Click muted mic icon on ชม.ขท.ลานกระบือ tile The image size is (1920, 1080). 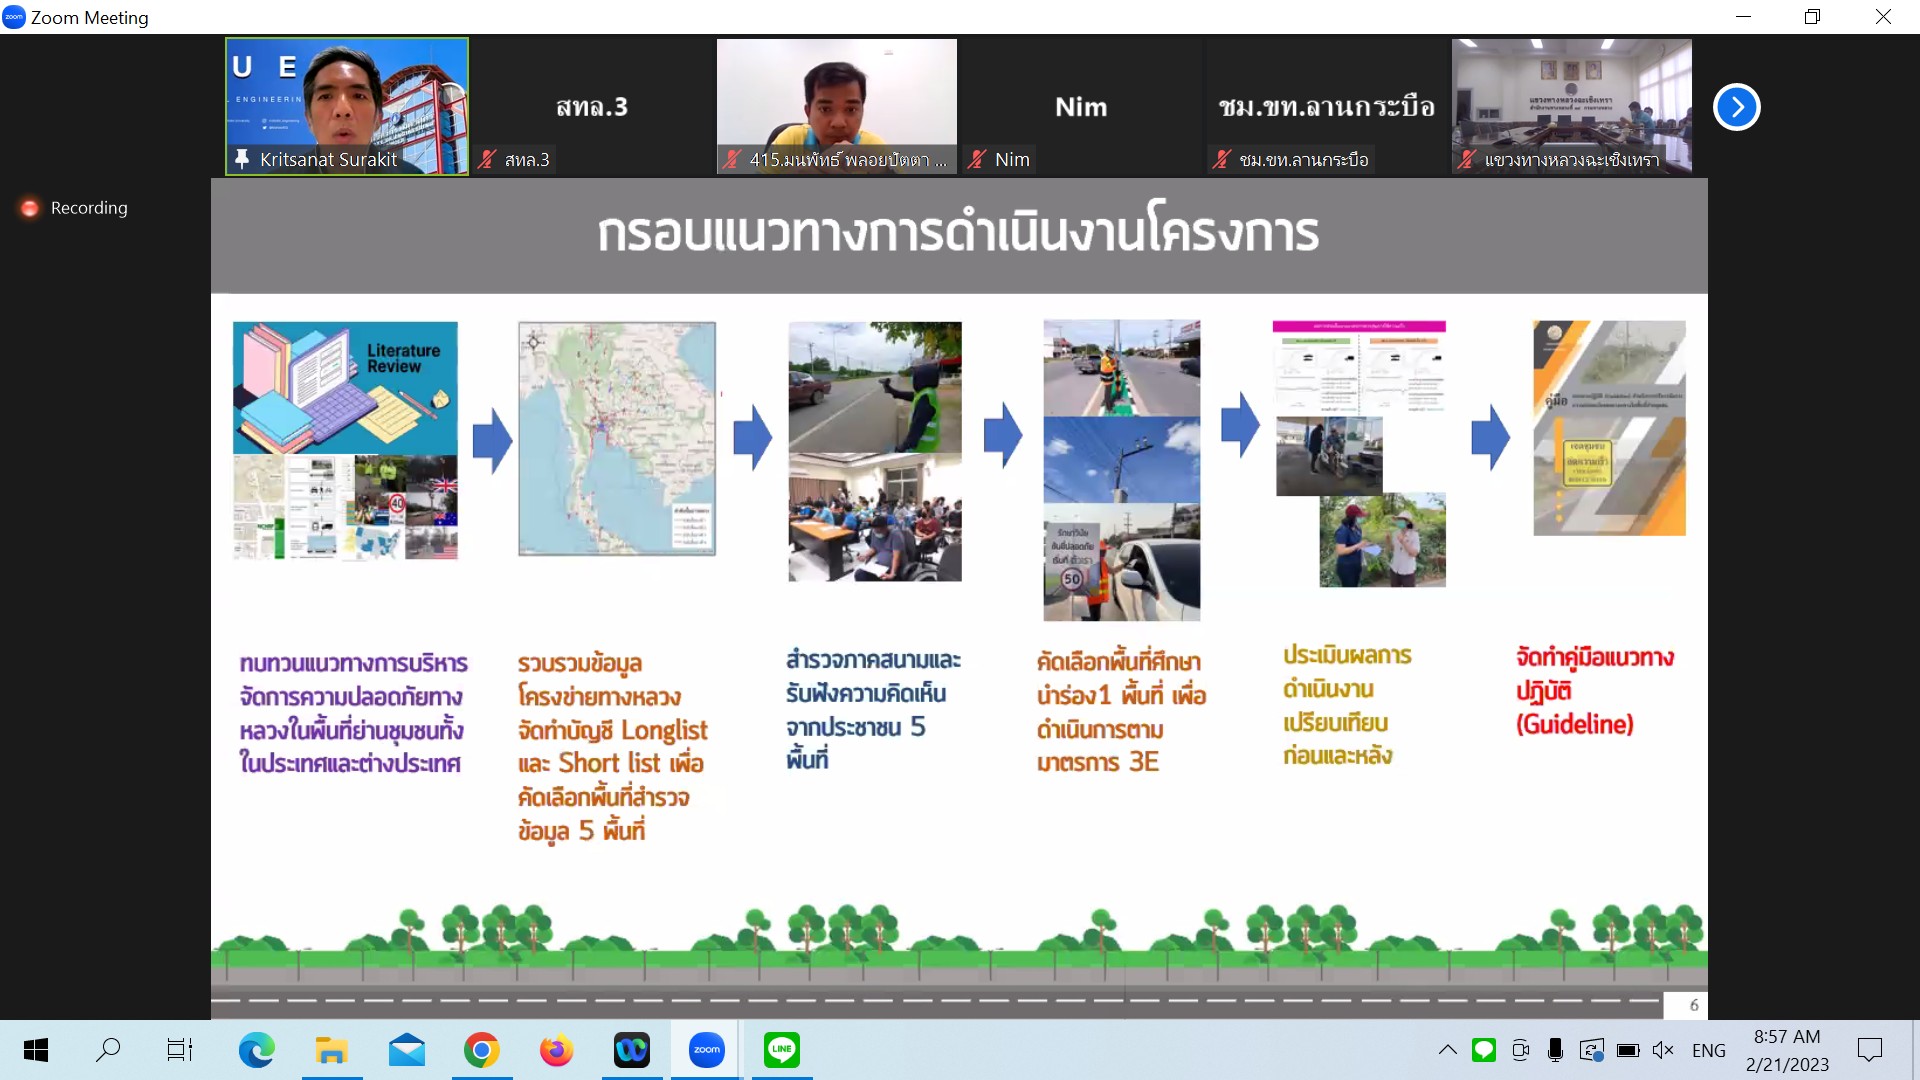[x=1221, y=159]
